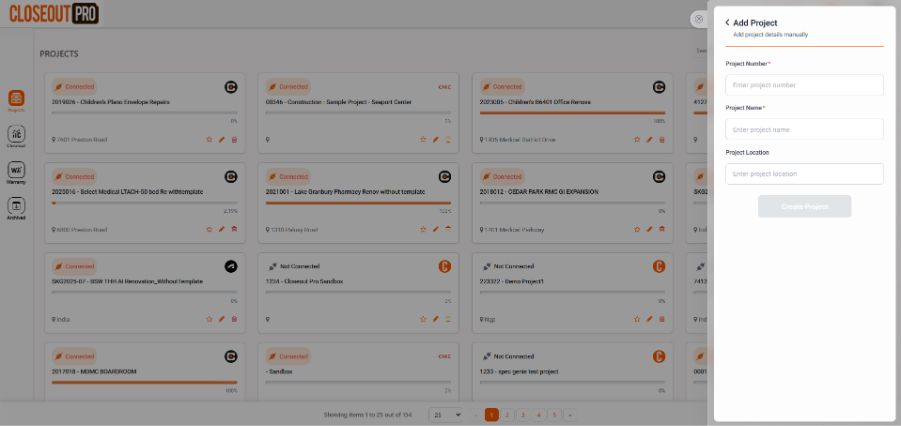The height and width of the screenshot is (426, 901).
Task: Edit the Lake Granbury Pharmacy Renov project
Action: [x=436, y=229]
